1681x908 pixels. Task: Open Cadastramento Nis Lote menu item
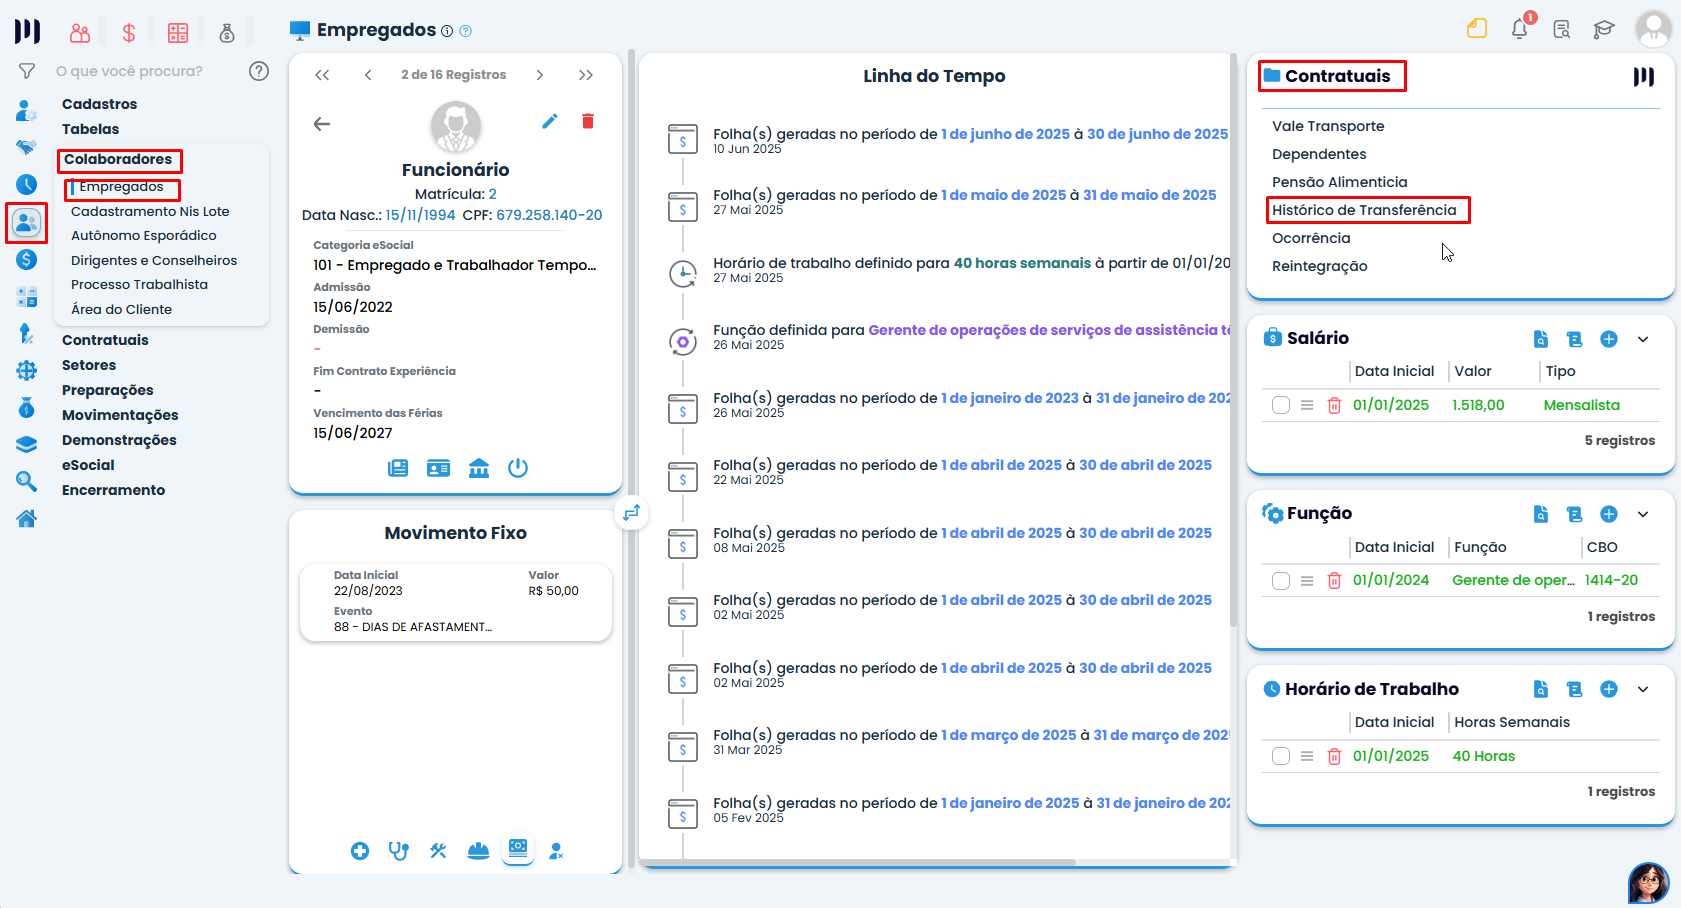click(150, 211)
